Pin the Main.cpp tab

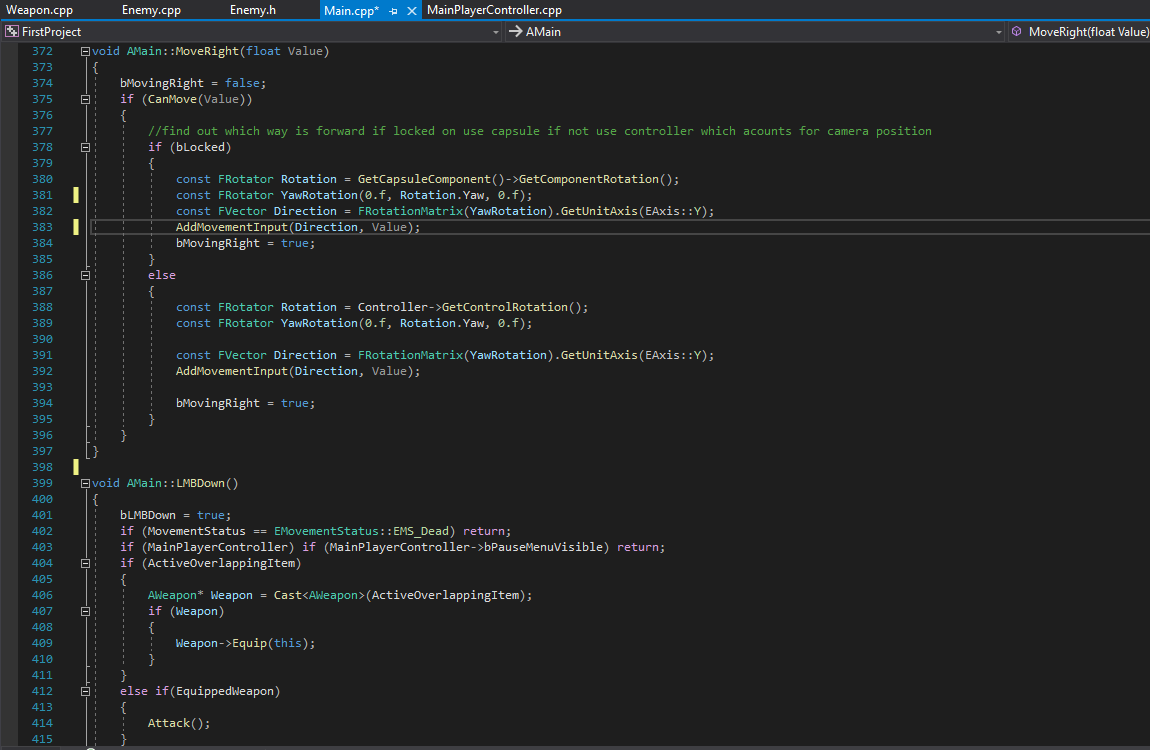(394, 11)
